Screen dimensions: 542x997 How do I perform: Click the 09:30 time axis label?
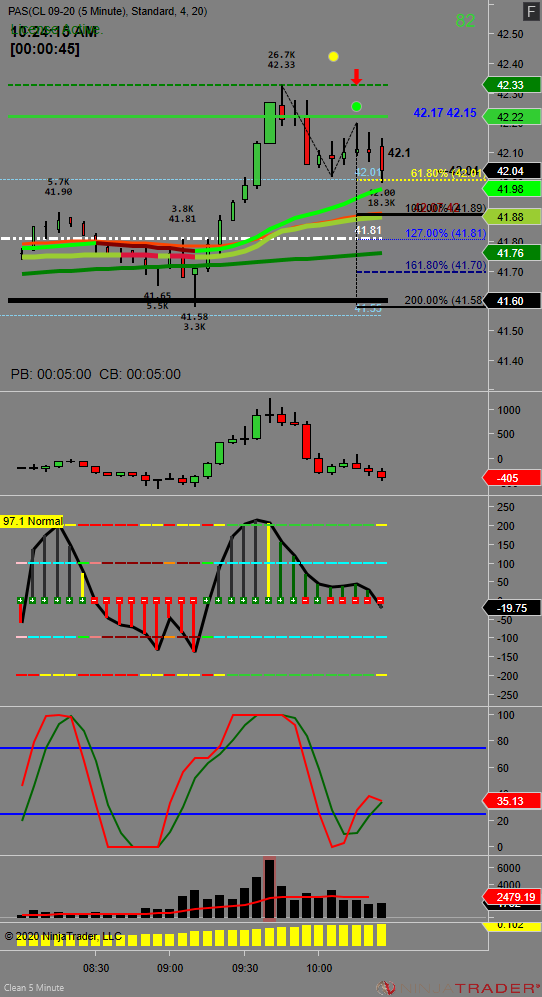click(x=244, y=966)
